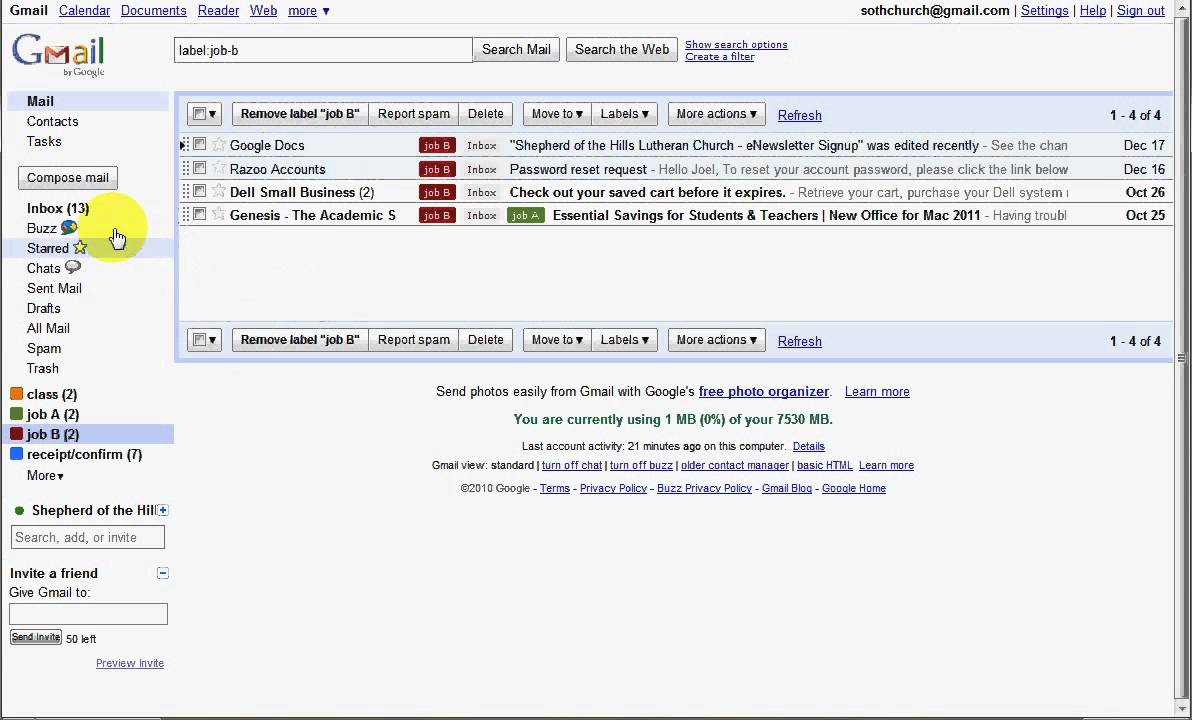Toggle the bottom select-all checkbox
The image size is (1192, 720).
click(x=199, y=340)
